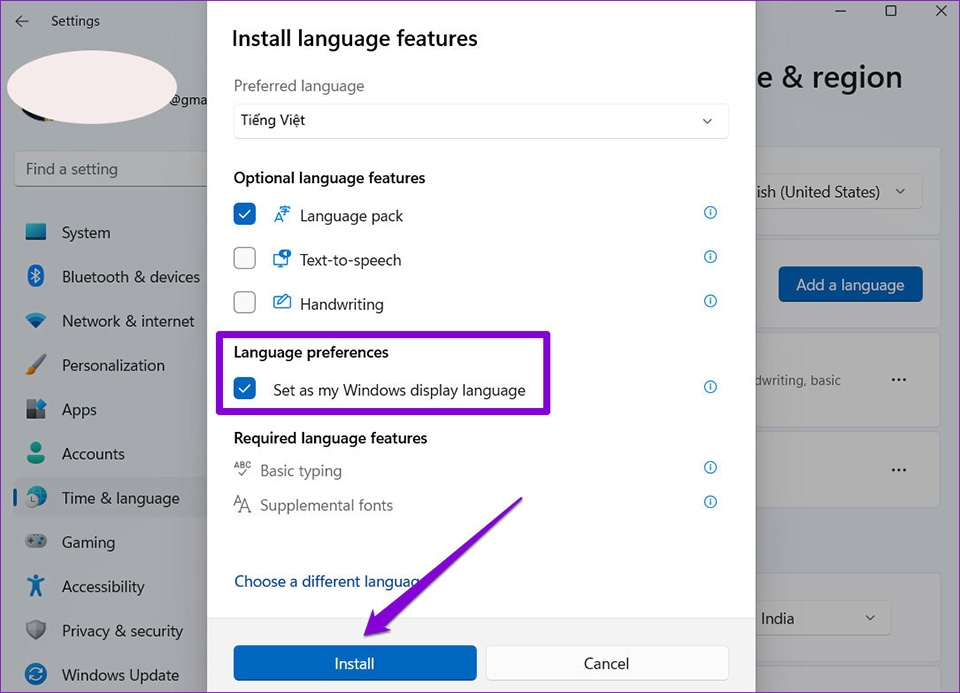Screen dimensions: 960x693
Task: Enable the Handwriting checkbox
Action: coord(244,302)
